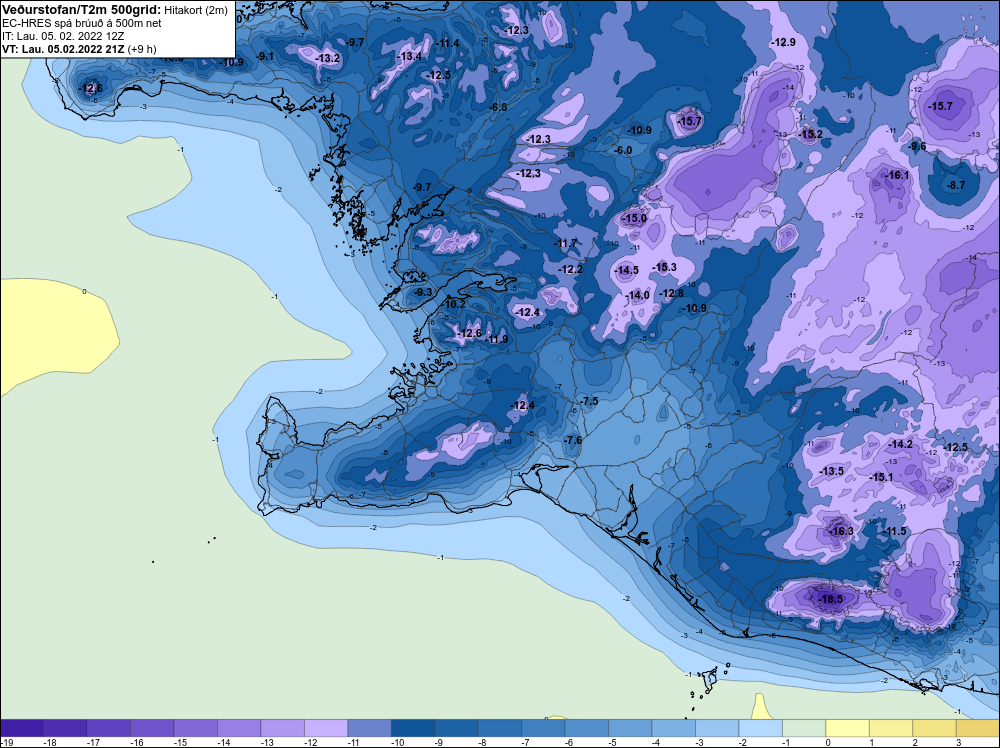Click the legend scale number 0
This screenshot has height=748, width=1000.
(827, 742)
